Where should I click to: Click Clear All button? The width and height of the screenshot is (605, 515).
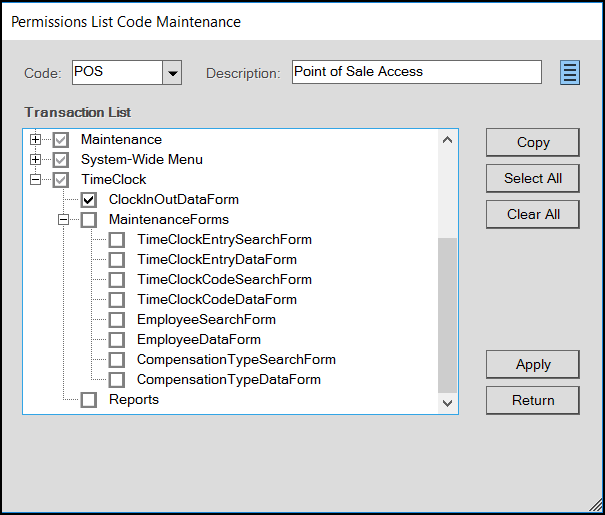pyautogui.click(x=533, y=214)
